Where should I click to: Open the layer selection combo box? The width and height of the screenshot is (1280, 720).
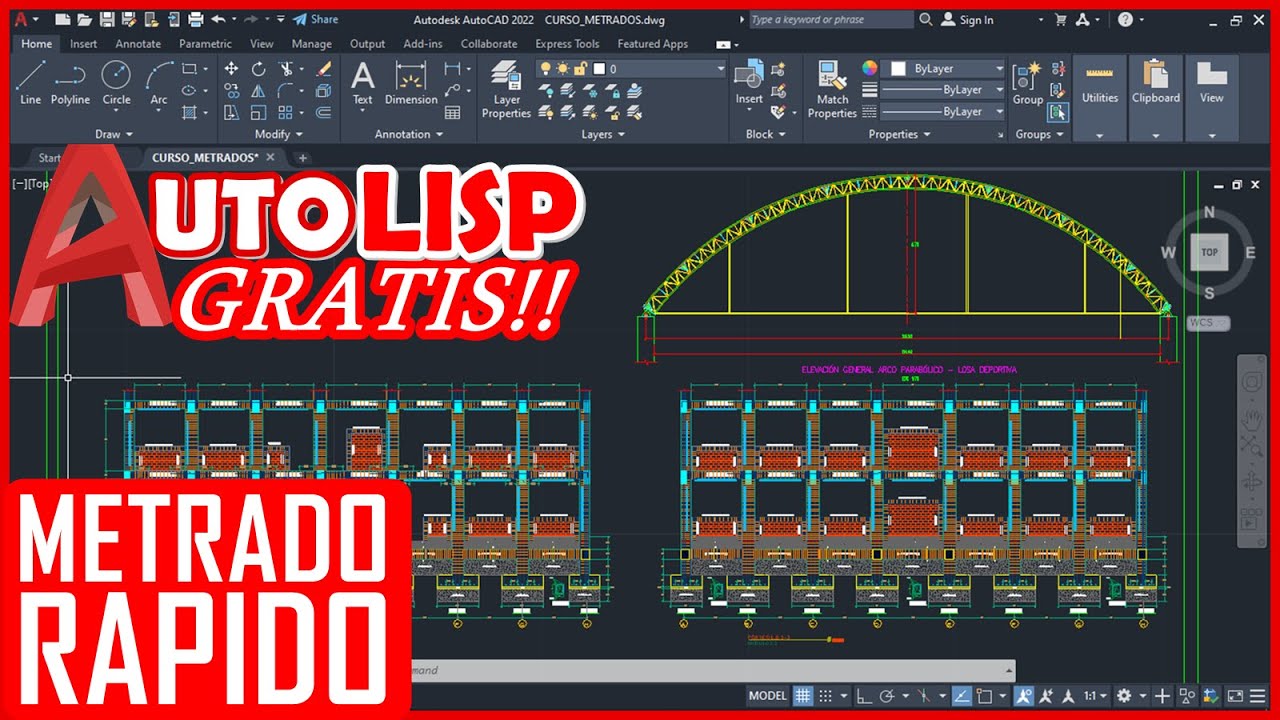click(631, 69)
